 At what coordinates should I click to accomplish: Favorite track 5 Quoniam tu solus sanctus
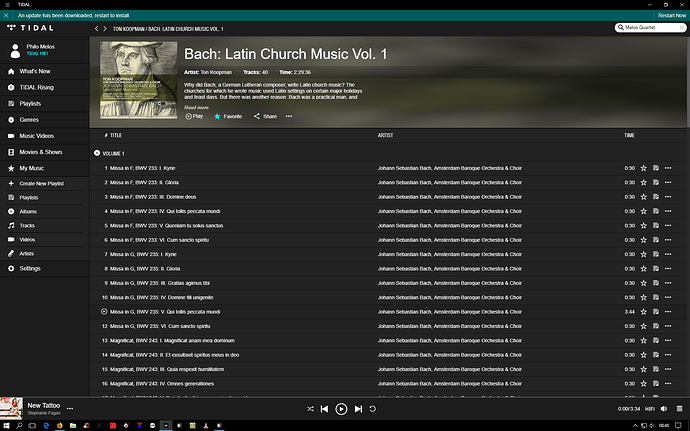[x=643, y=226]
